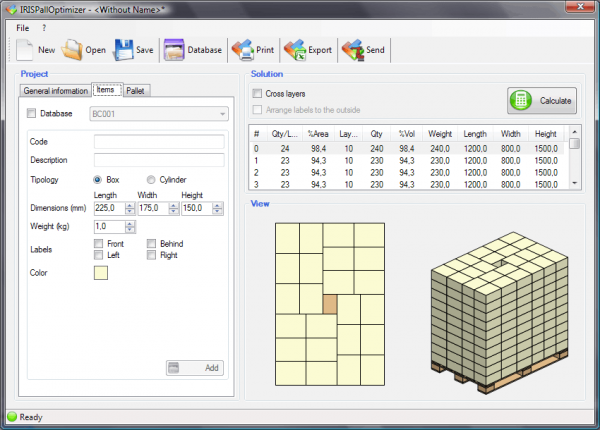600x430 pixels.
Task: Click the New project icon
Action: 25,48
